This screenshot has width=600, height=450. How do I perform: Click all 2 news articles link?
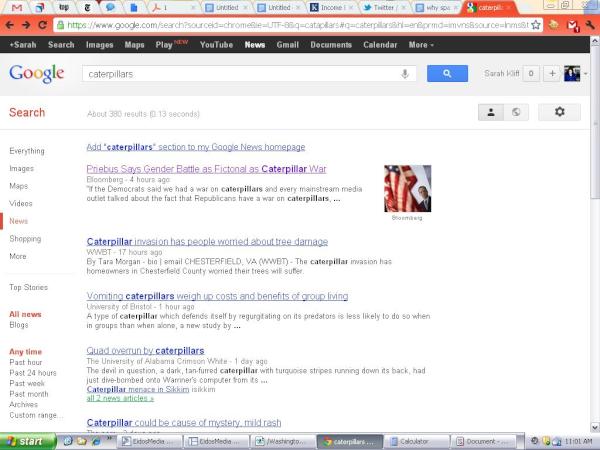point(120,398)
